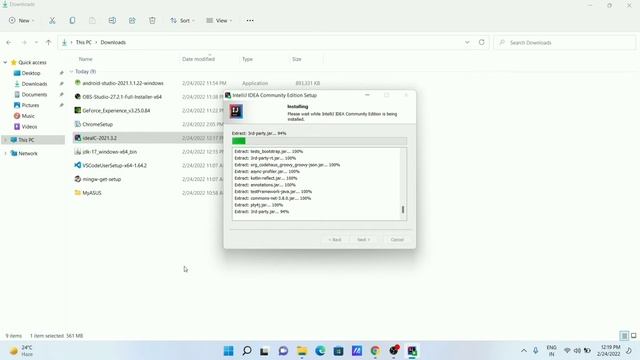Open File Explorer from the taskbar
Screen dimensions: 640x360
pyautogui.click(x=302, y=351)
